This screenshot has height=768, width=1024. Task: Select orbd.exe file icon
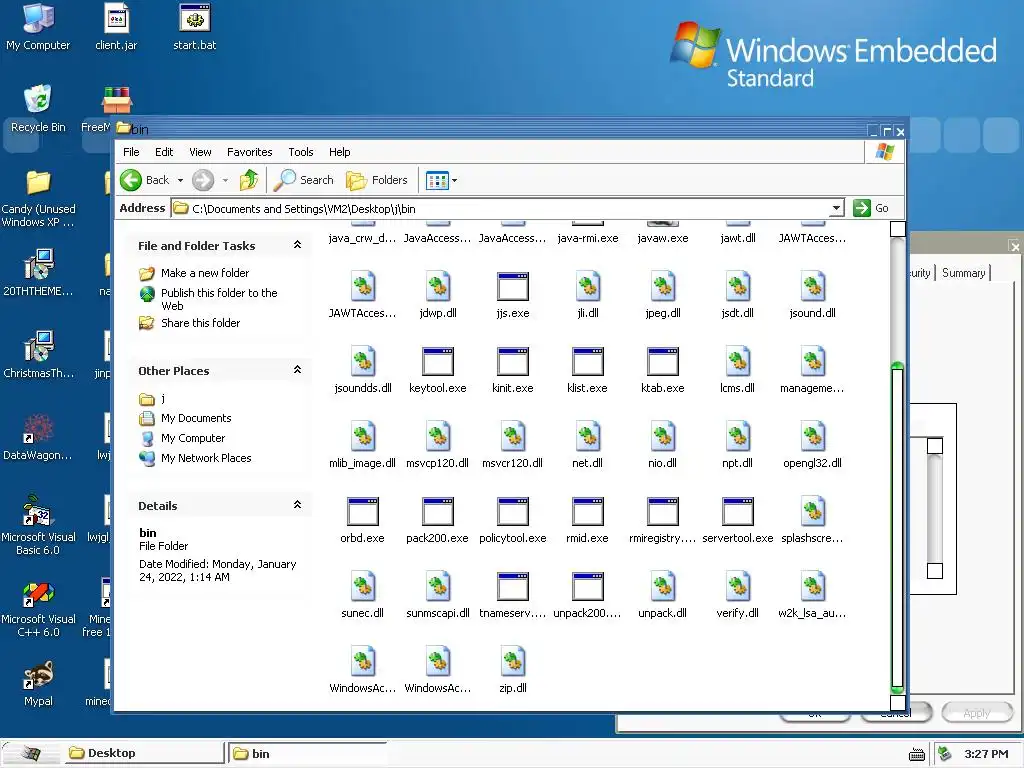362,511
